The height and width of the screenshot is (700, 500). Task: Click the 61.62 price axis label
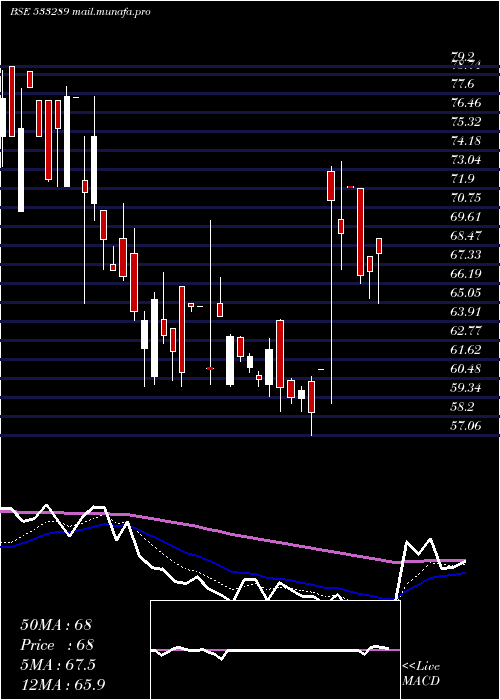466,350
